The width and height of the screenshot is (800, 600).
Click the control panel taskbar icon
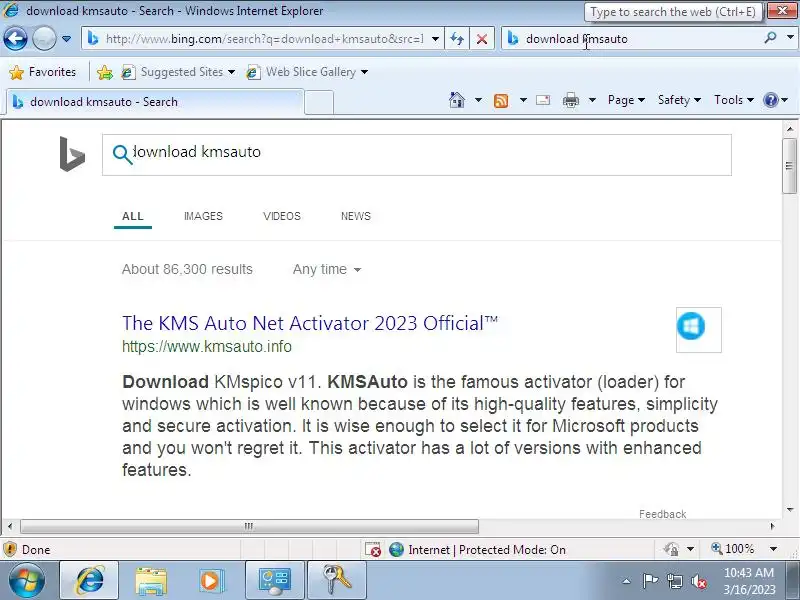pos(274,581)
